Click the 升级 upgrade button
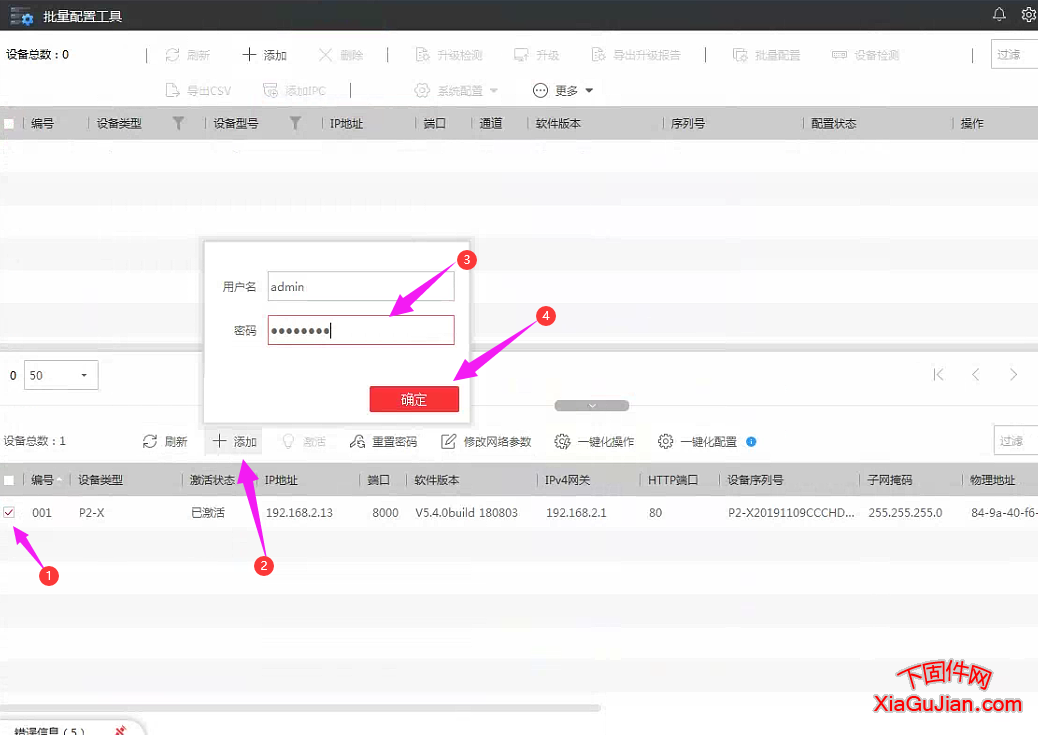This screenshot has height=735, width=1038. (x=536, y=55)
